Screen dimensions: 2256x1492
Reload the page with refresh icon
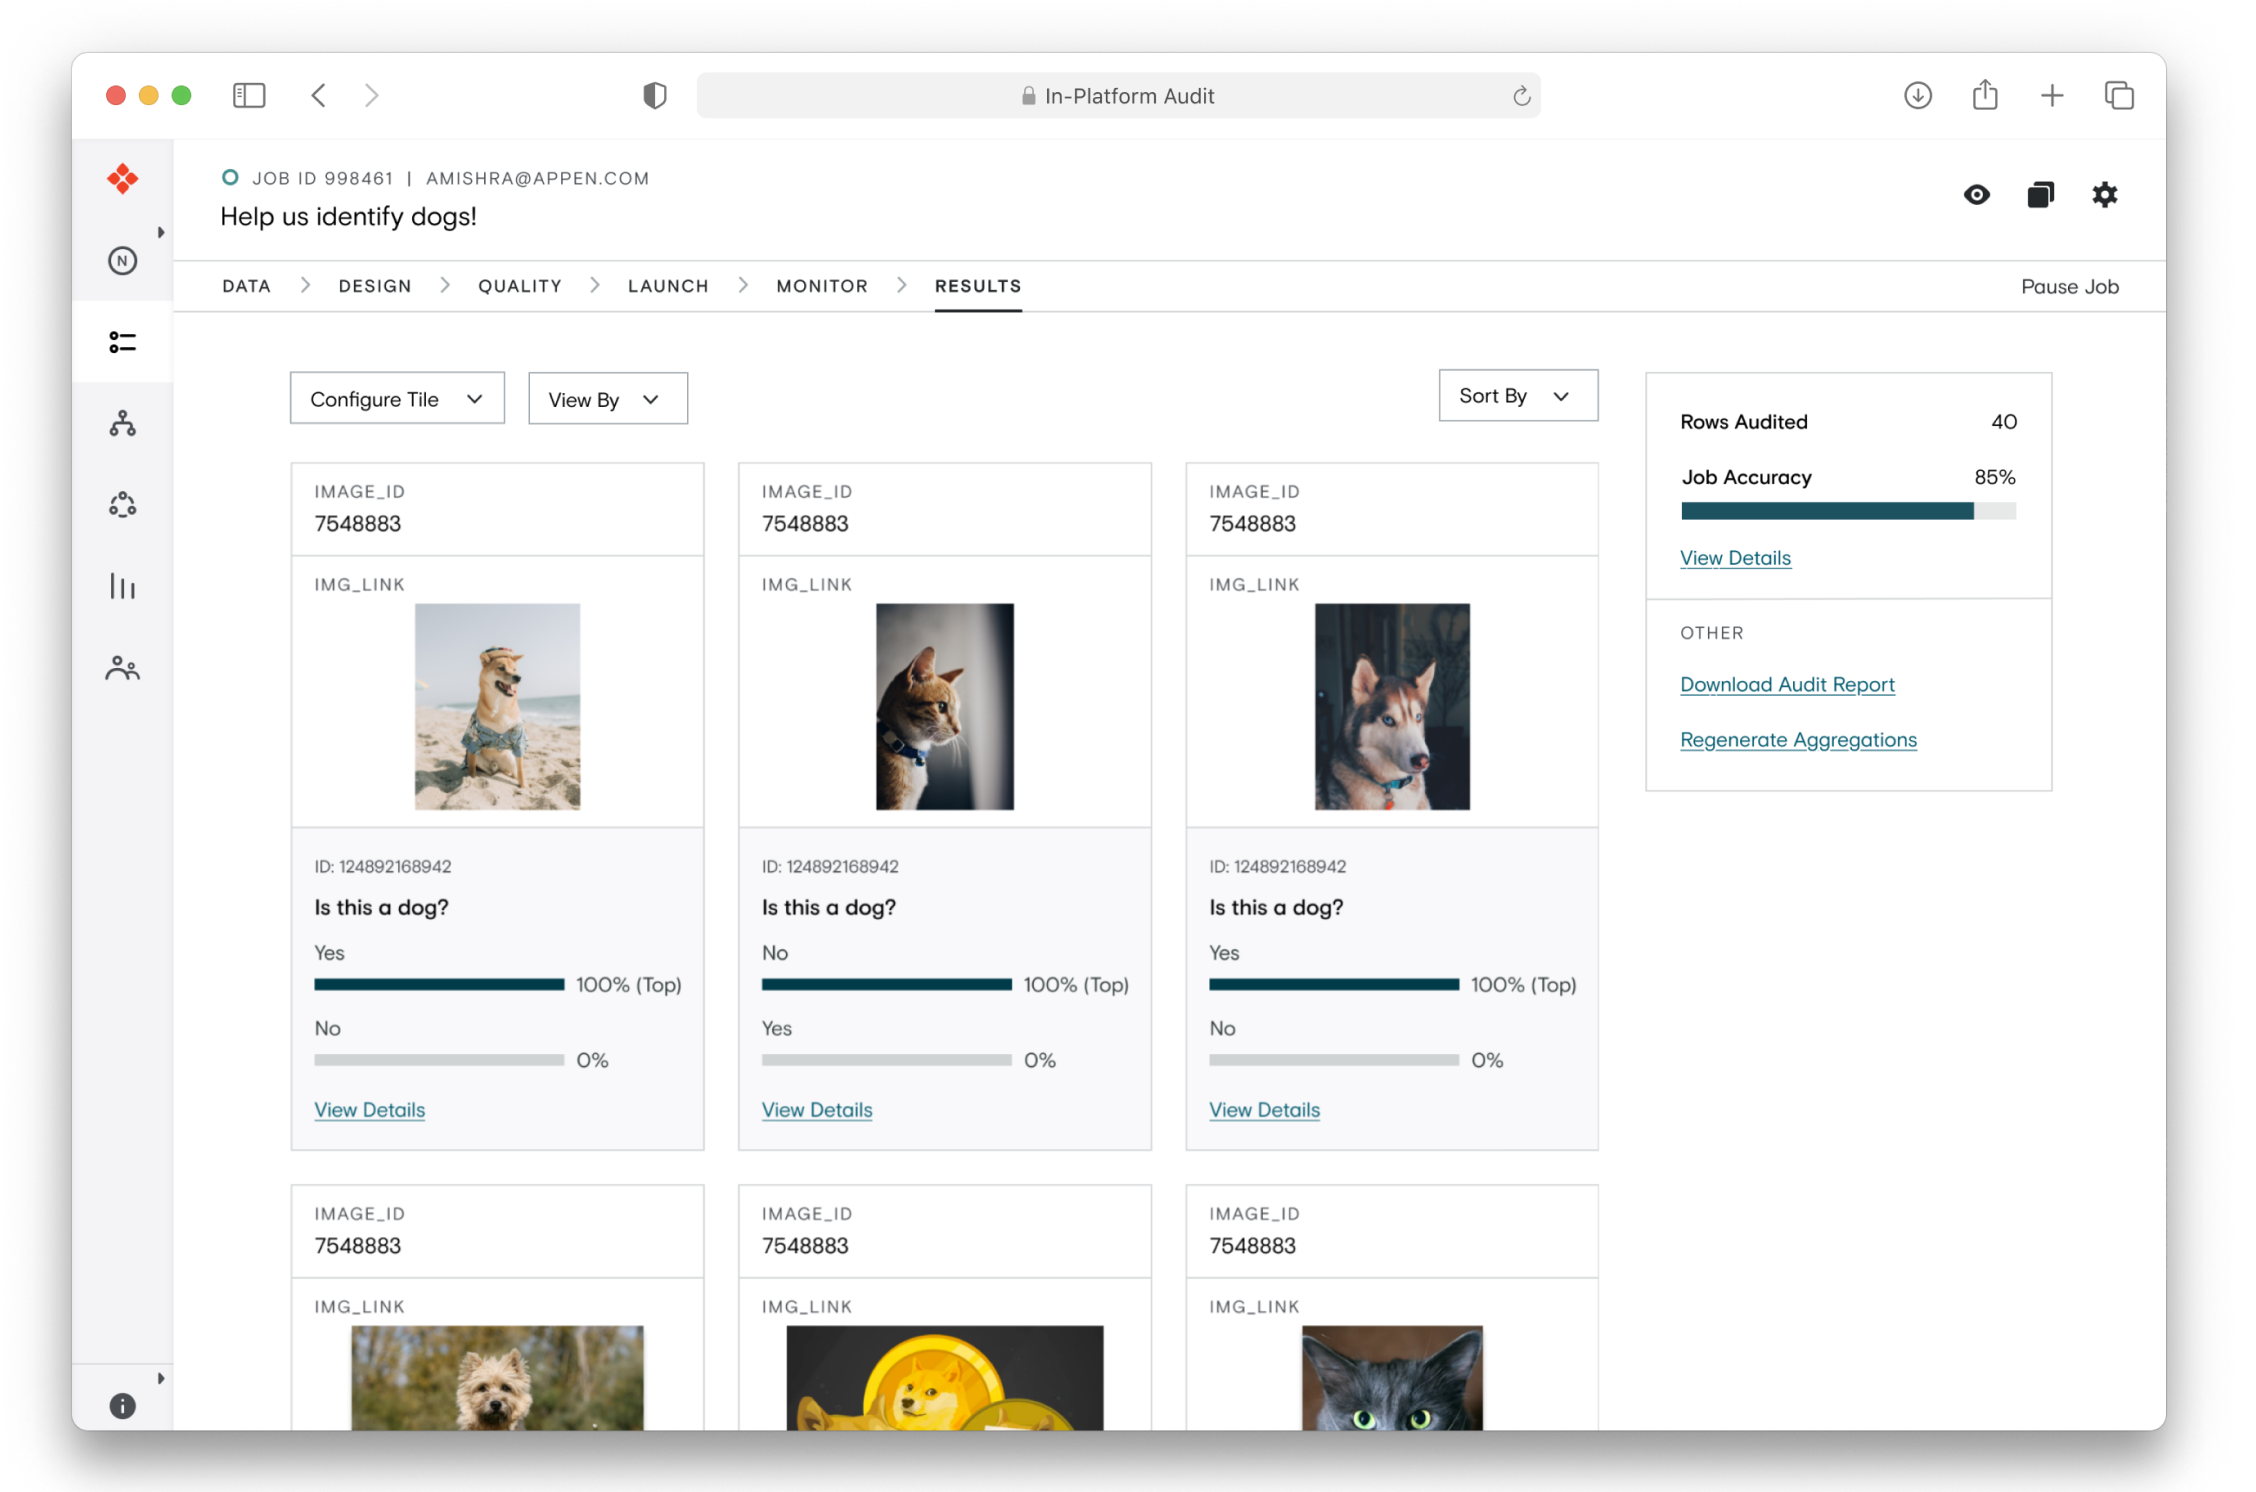pos(1521,96)
